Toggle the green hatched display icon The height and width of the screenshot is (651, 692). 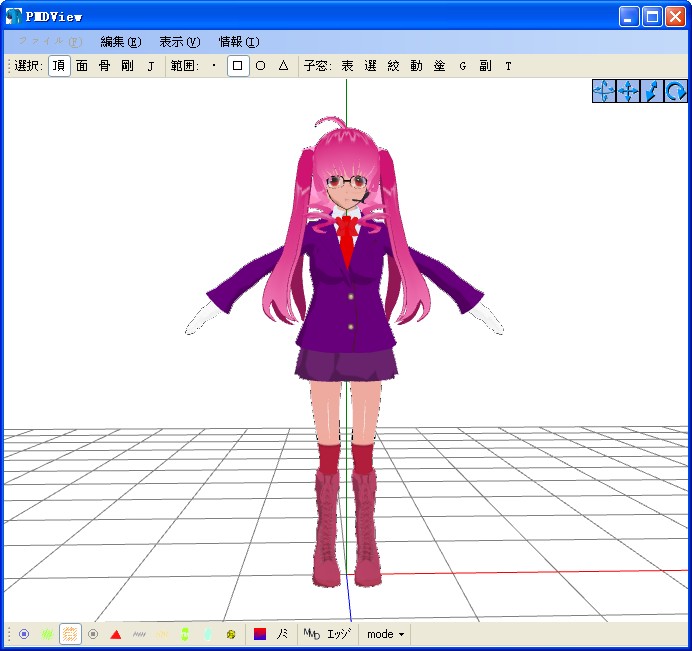tap(47, 634)
